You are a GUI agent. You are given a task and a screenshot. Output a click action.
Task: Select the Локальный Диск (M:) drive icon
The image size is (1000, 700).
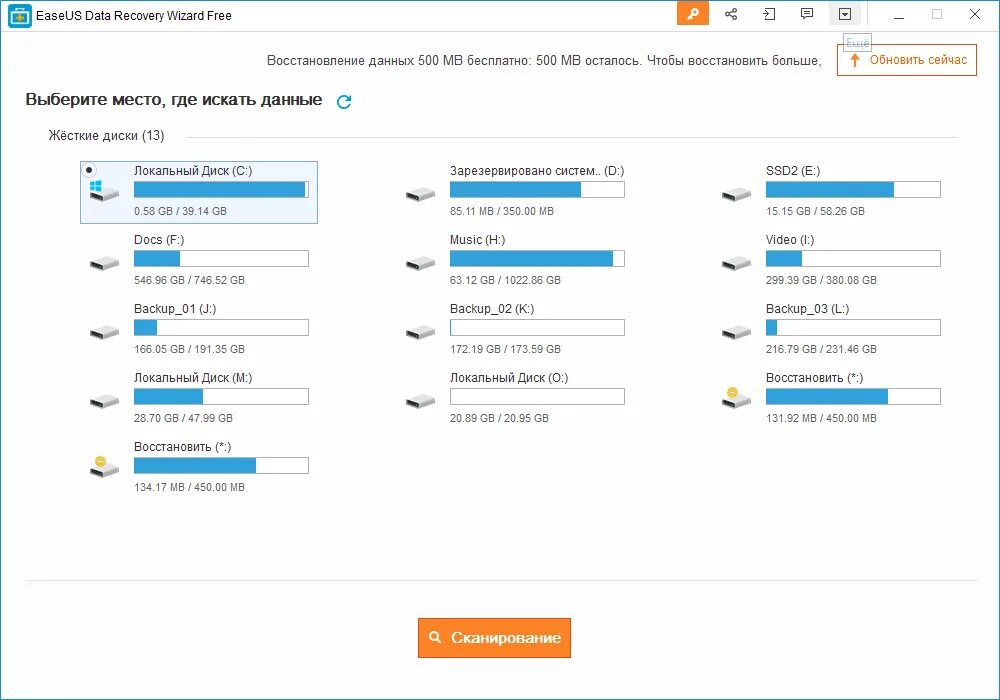point(104,401)
